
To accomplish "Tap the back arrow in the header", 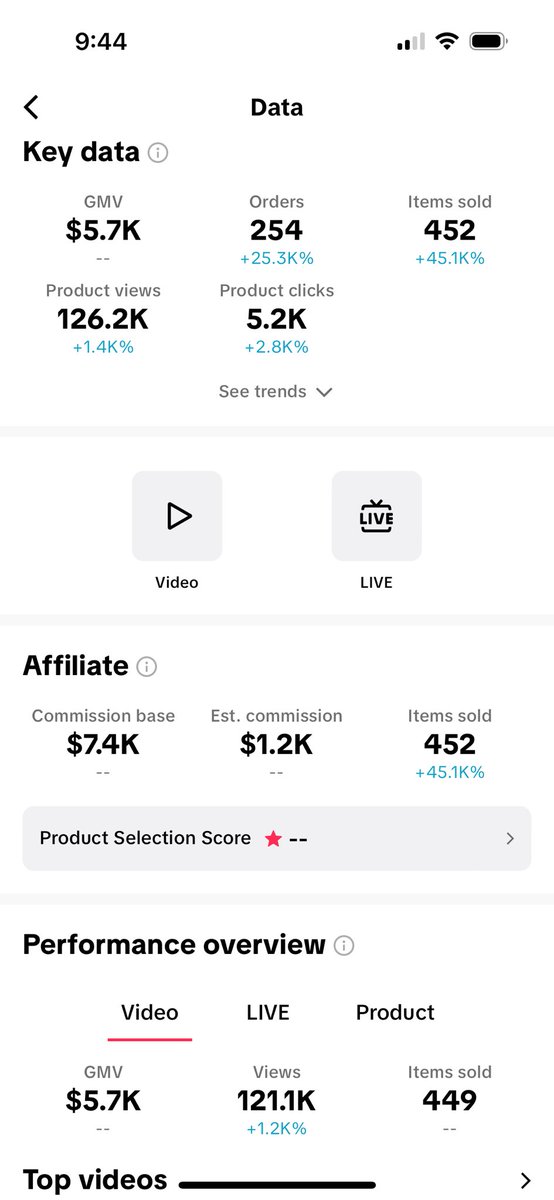I will click(32, 107).
